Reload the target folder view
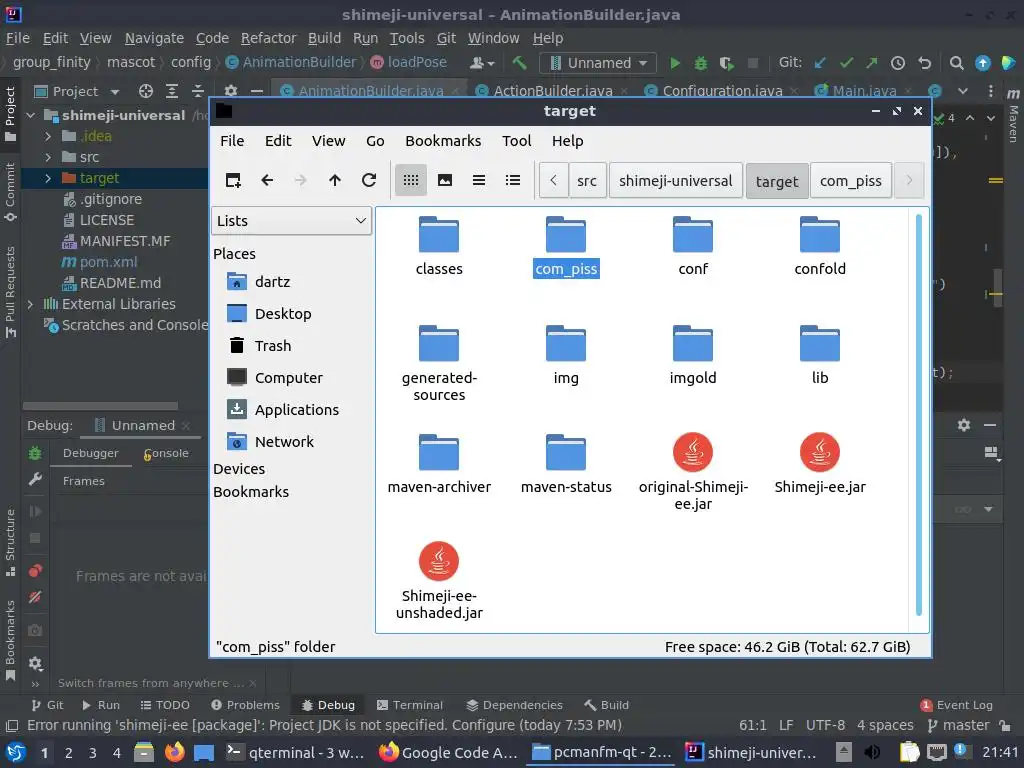The height and width of the screenshot is (768, 1024). [369, 180]
